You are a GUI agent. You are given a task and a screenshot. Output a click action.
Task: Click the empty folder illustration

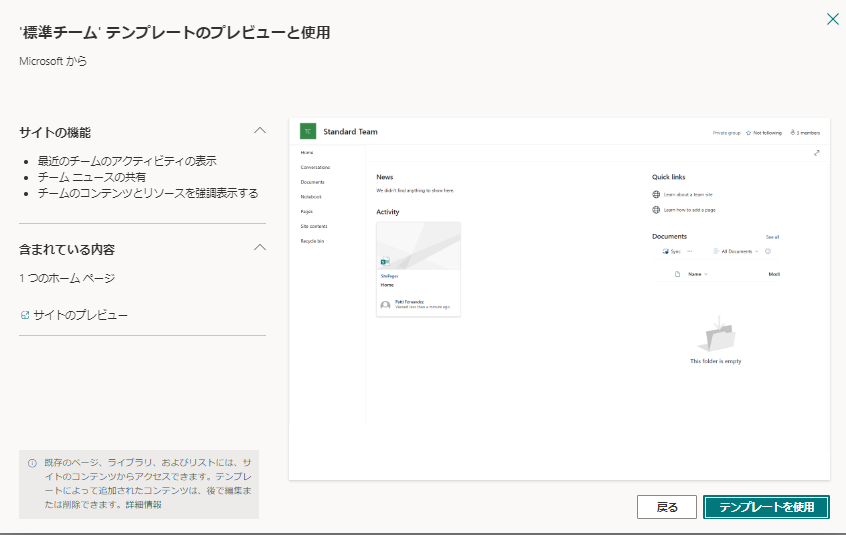(716, 334)
